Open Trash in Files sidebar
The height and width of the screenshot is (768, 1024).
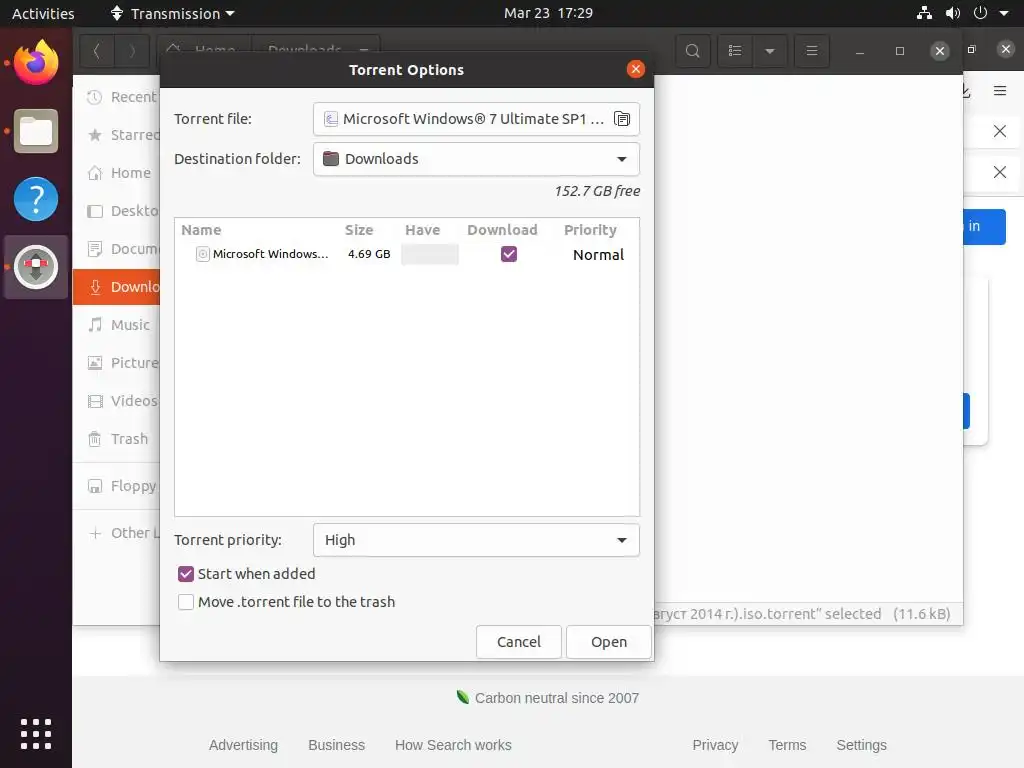point(116,439)
